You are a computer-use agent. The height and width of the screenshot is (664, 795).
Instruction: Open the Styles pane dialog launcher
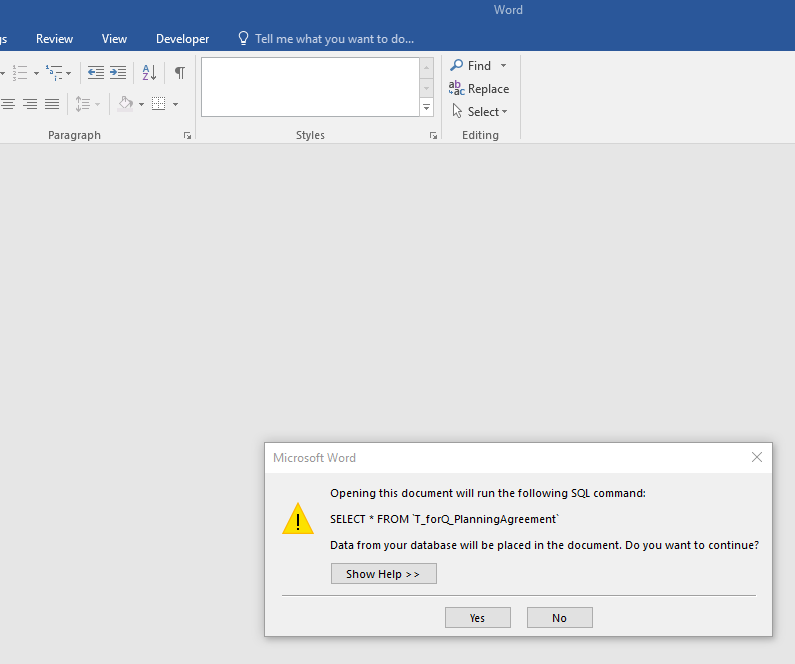(x=433, y=135)
